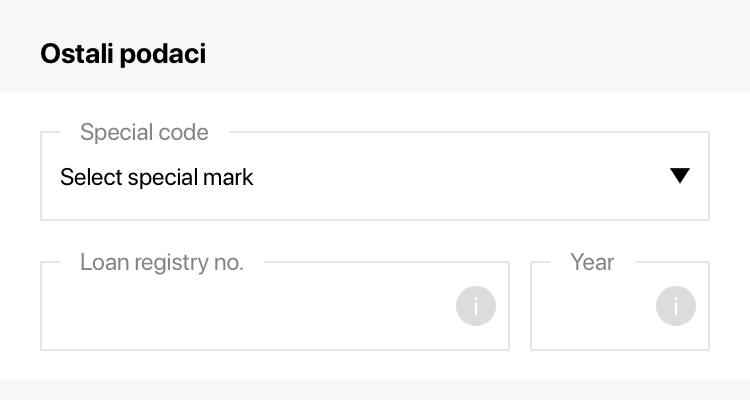This screenshot has width=750, height=400.
Task: Expand the Special code dropdown arrow
Action: pos(680,176)
